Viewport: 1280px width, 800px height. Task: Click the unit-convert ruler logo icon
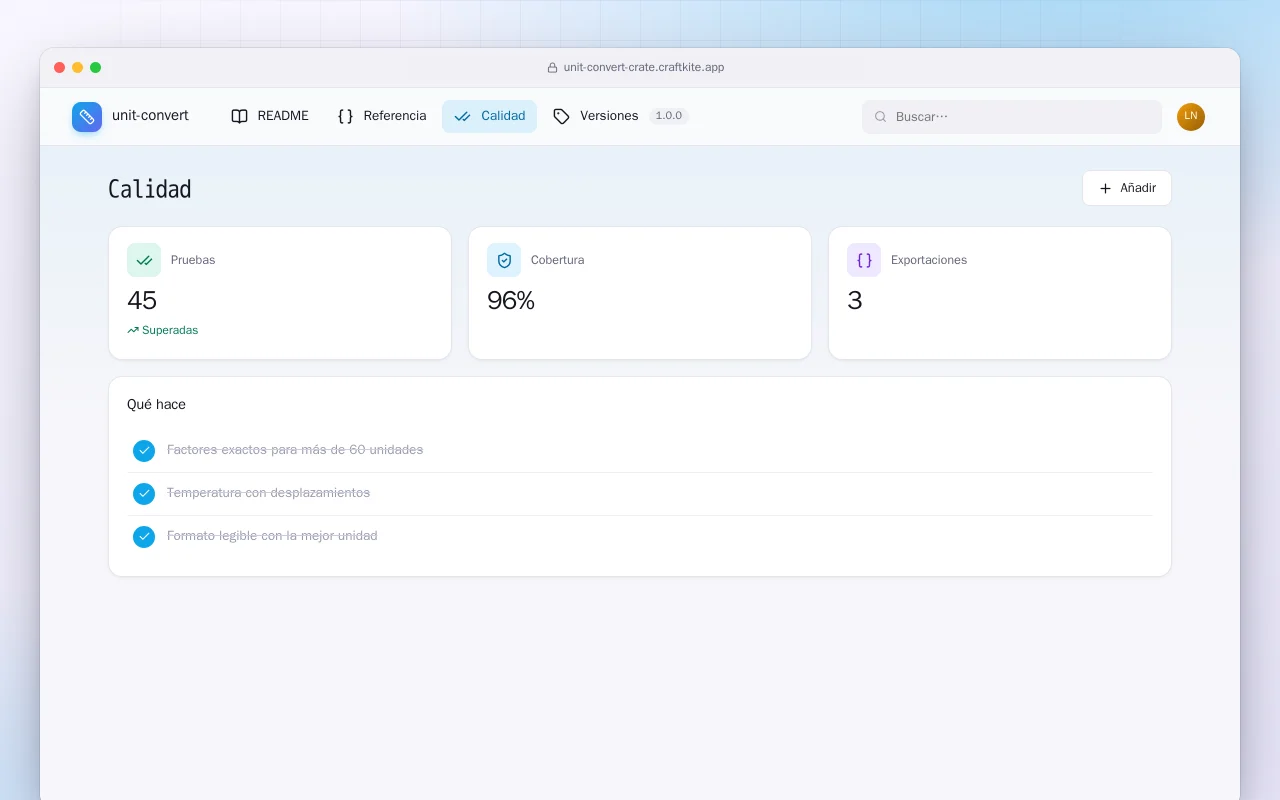click(x=87, y=117)
